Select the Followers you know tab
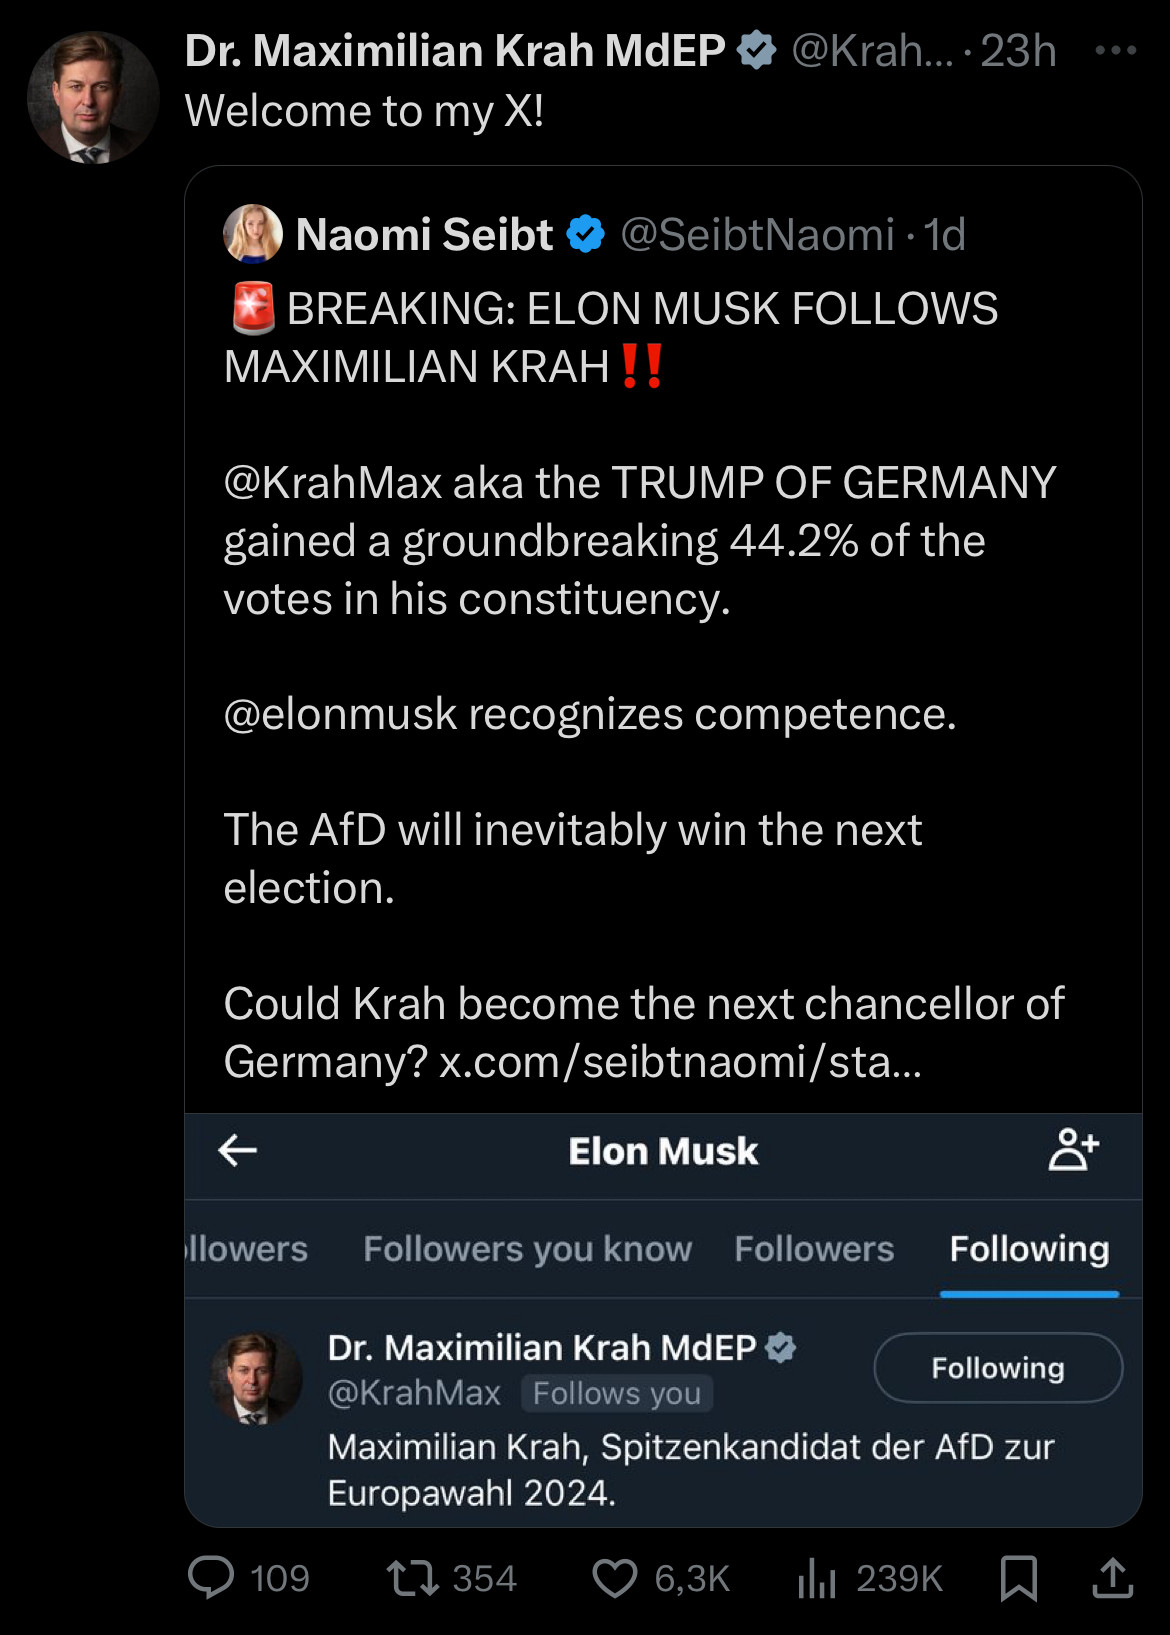The image size is (1170, 1635). pyautogui.click(x=527, y=1249)
